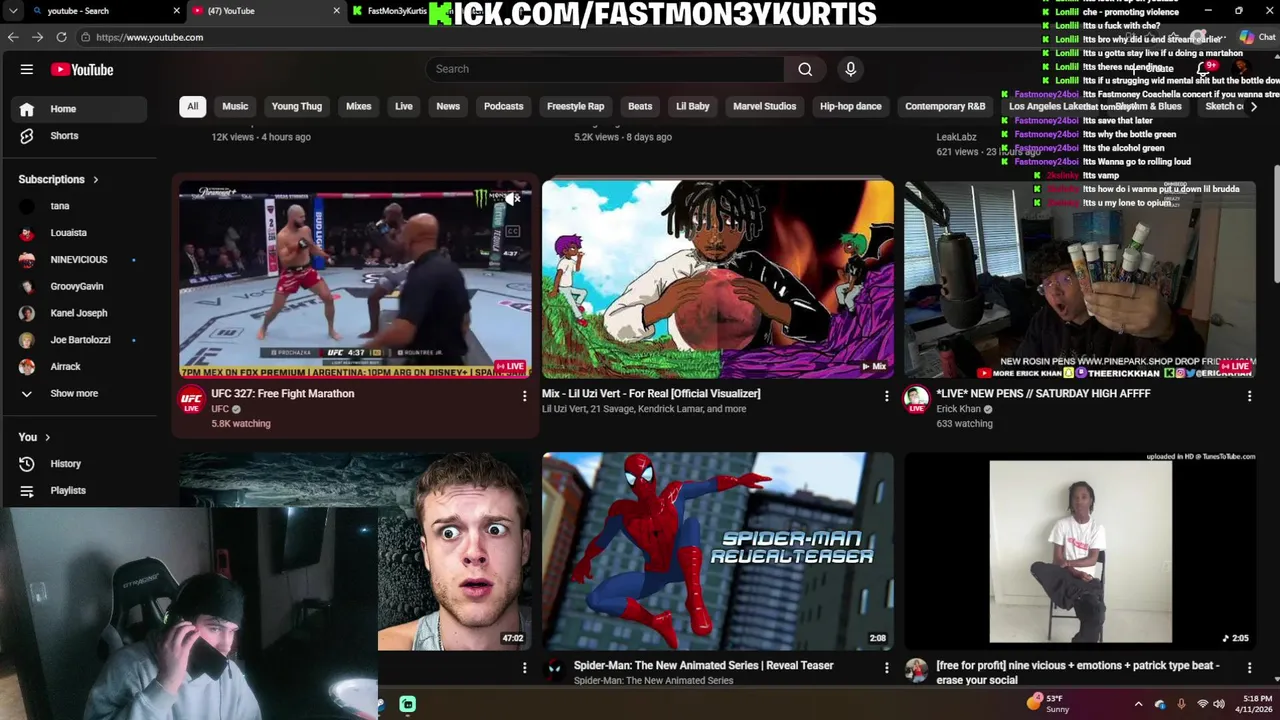
Task: Select the News filter chip
Action: point(448,106)
